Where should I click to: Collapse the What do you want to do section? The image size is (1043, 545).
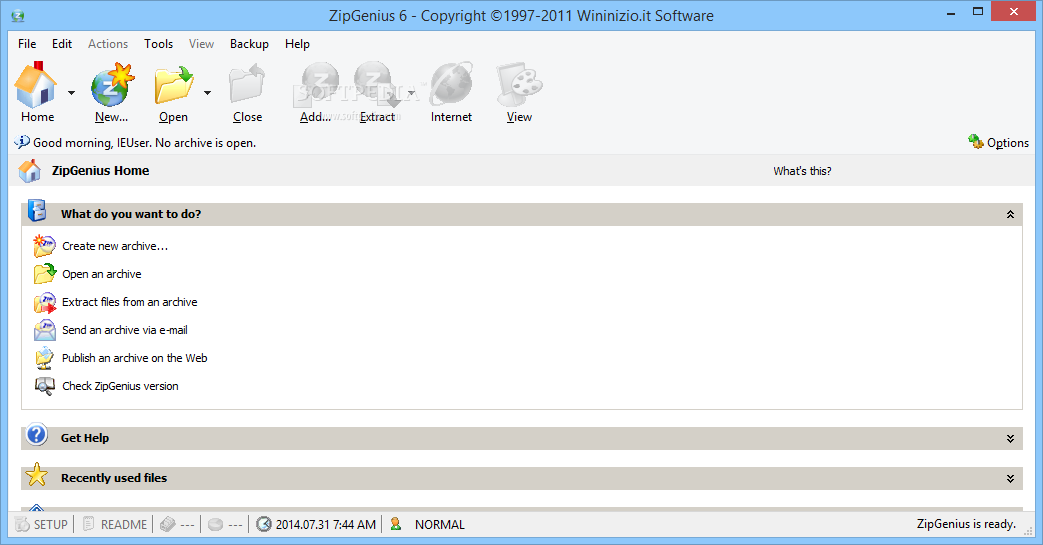1010,214
